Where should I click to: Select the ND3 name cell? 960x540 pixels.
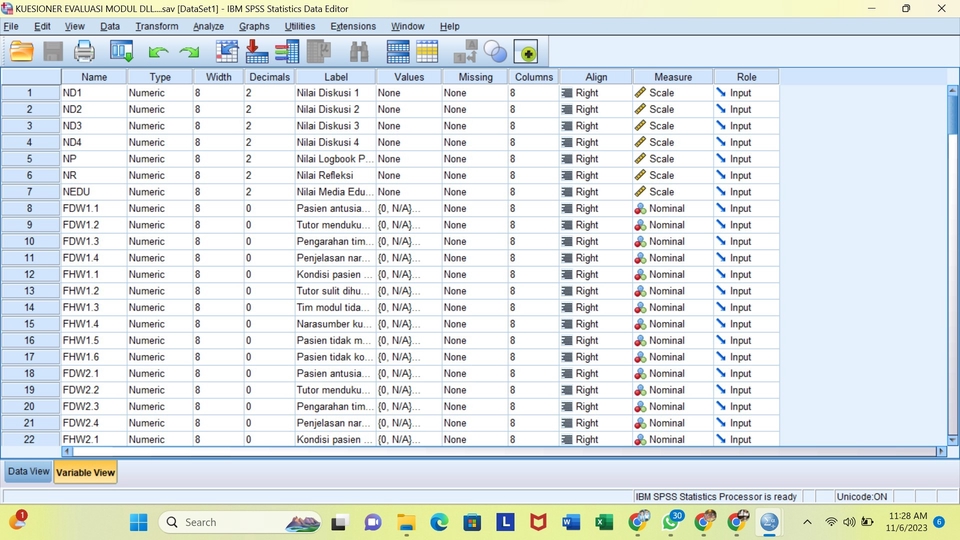(x=94, y=126)
